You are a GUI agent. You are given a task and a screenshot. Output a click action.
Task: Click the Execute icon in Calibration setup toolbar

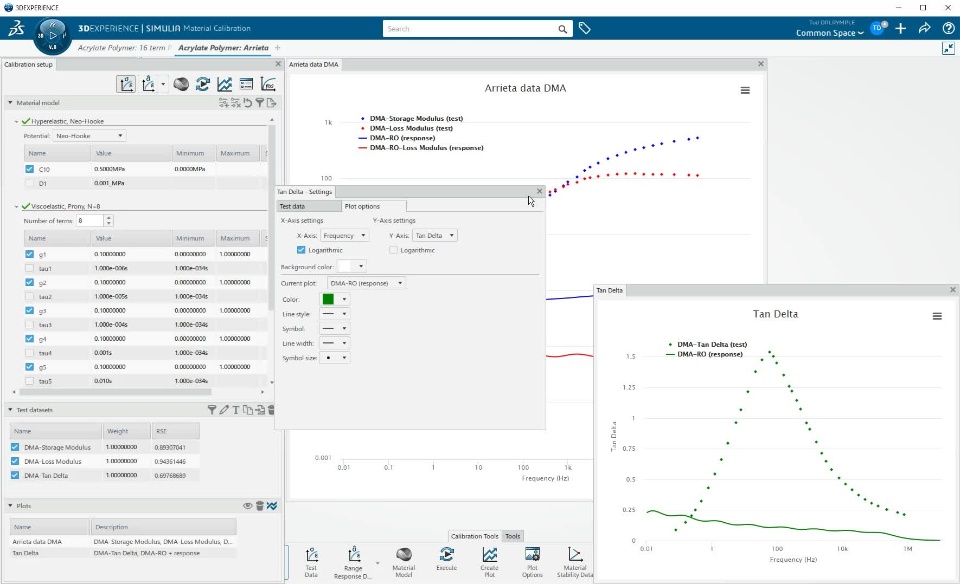coord(203,84)
